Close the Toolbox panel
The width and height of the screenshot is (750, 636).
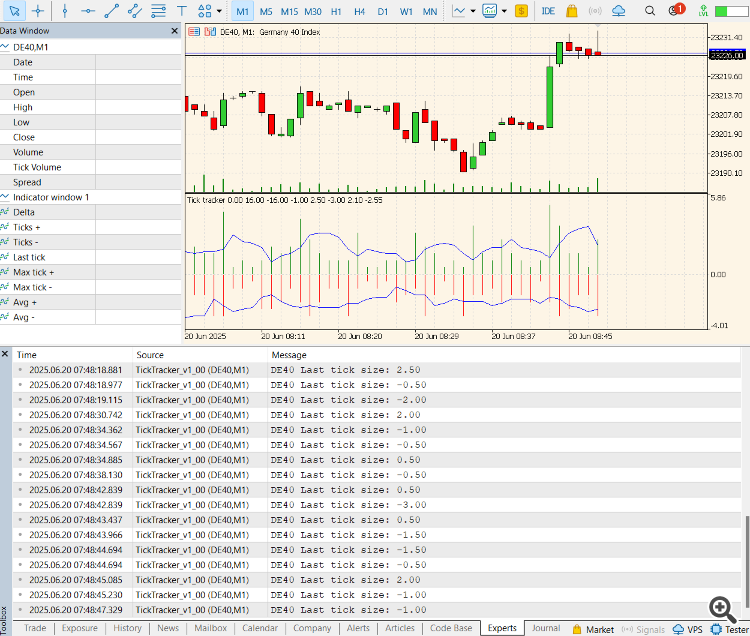(x=5, y=354)
